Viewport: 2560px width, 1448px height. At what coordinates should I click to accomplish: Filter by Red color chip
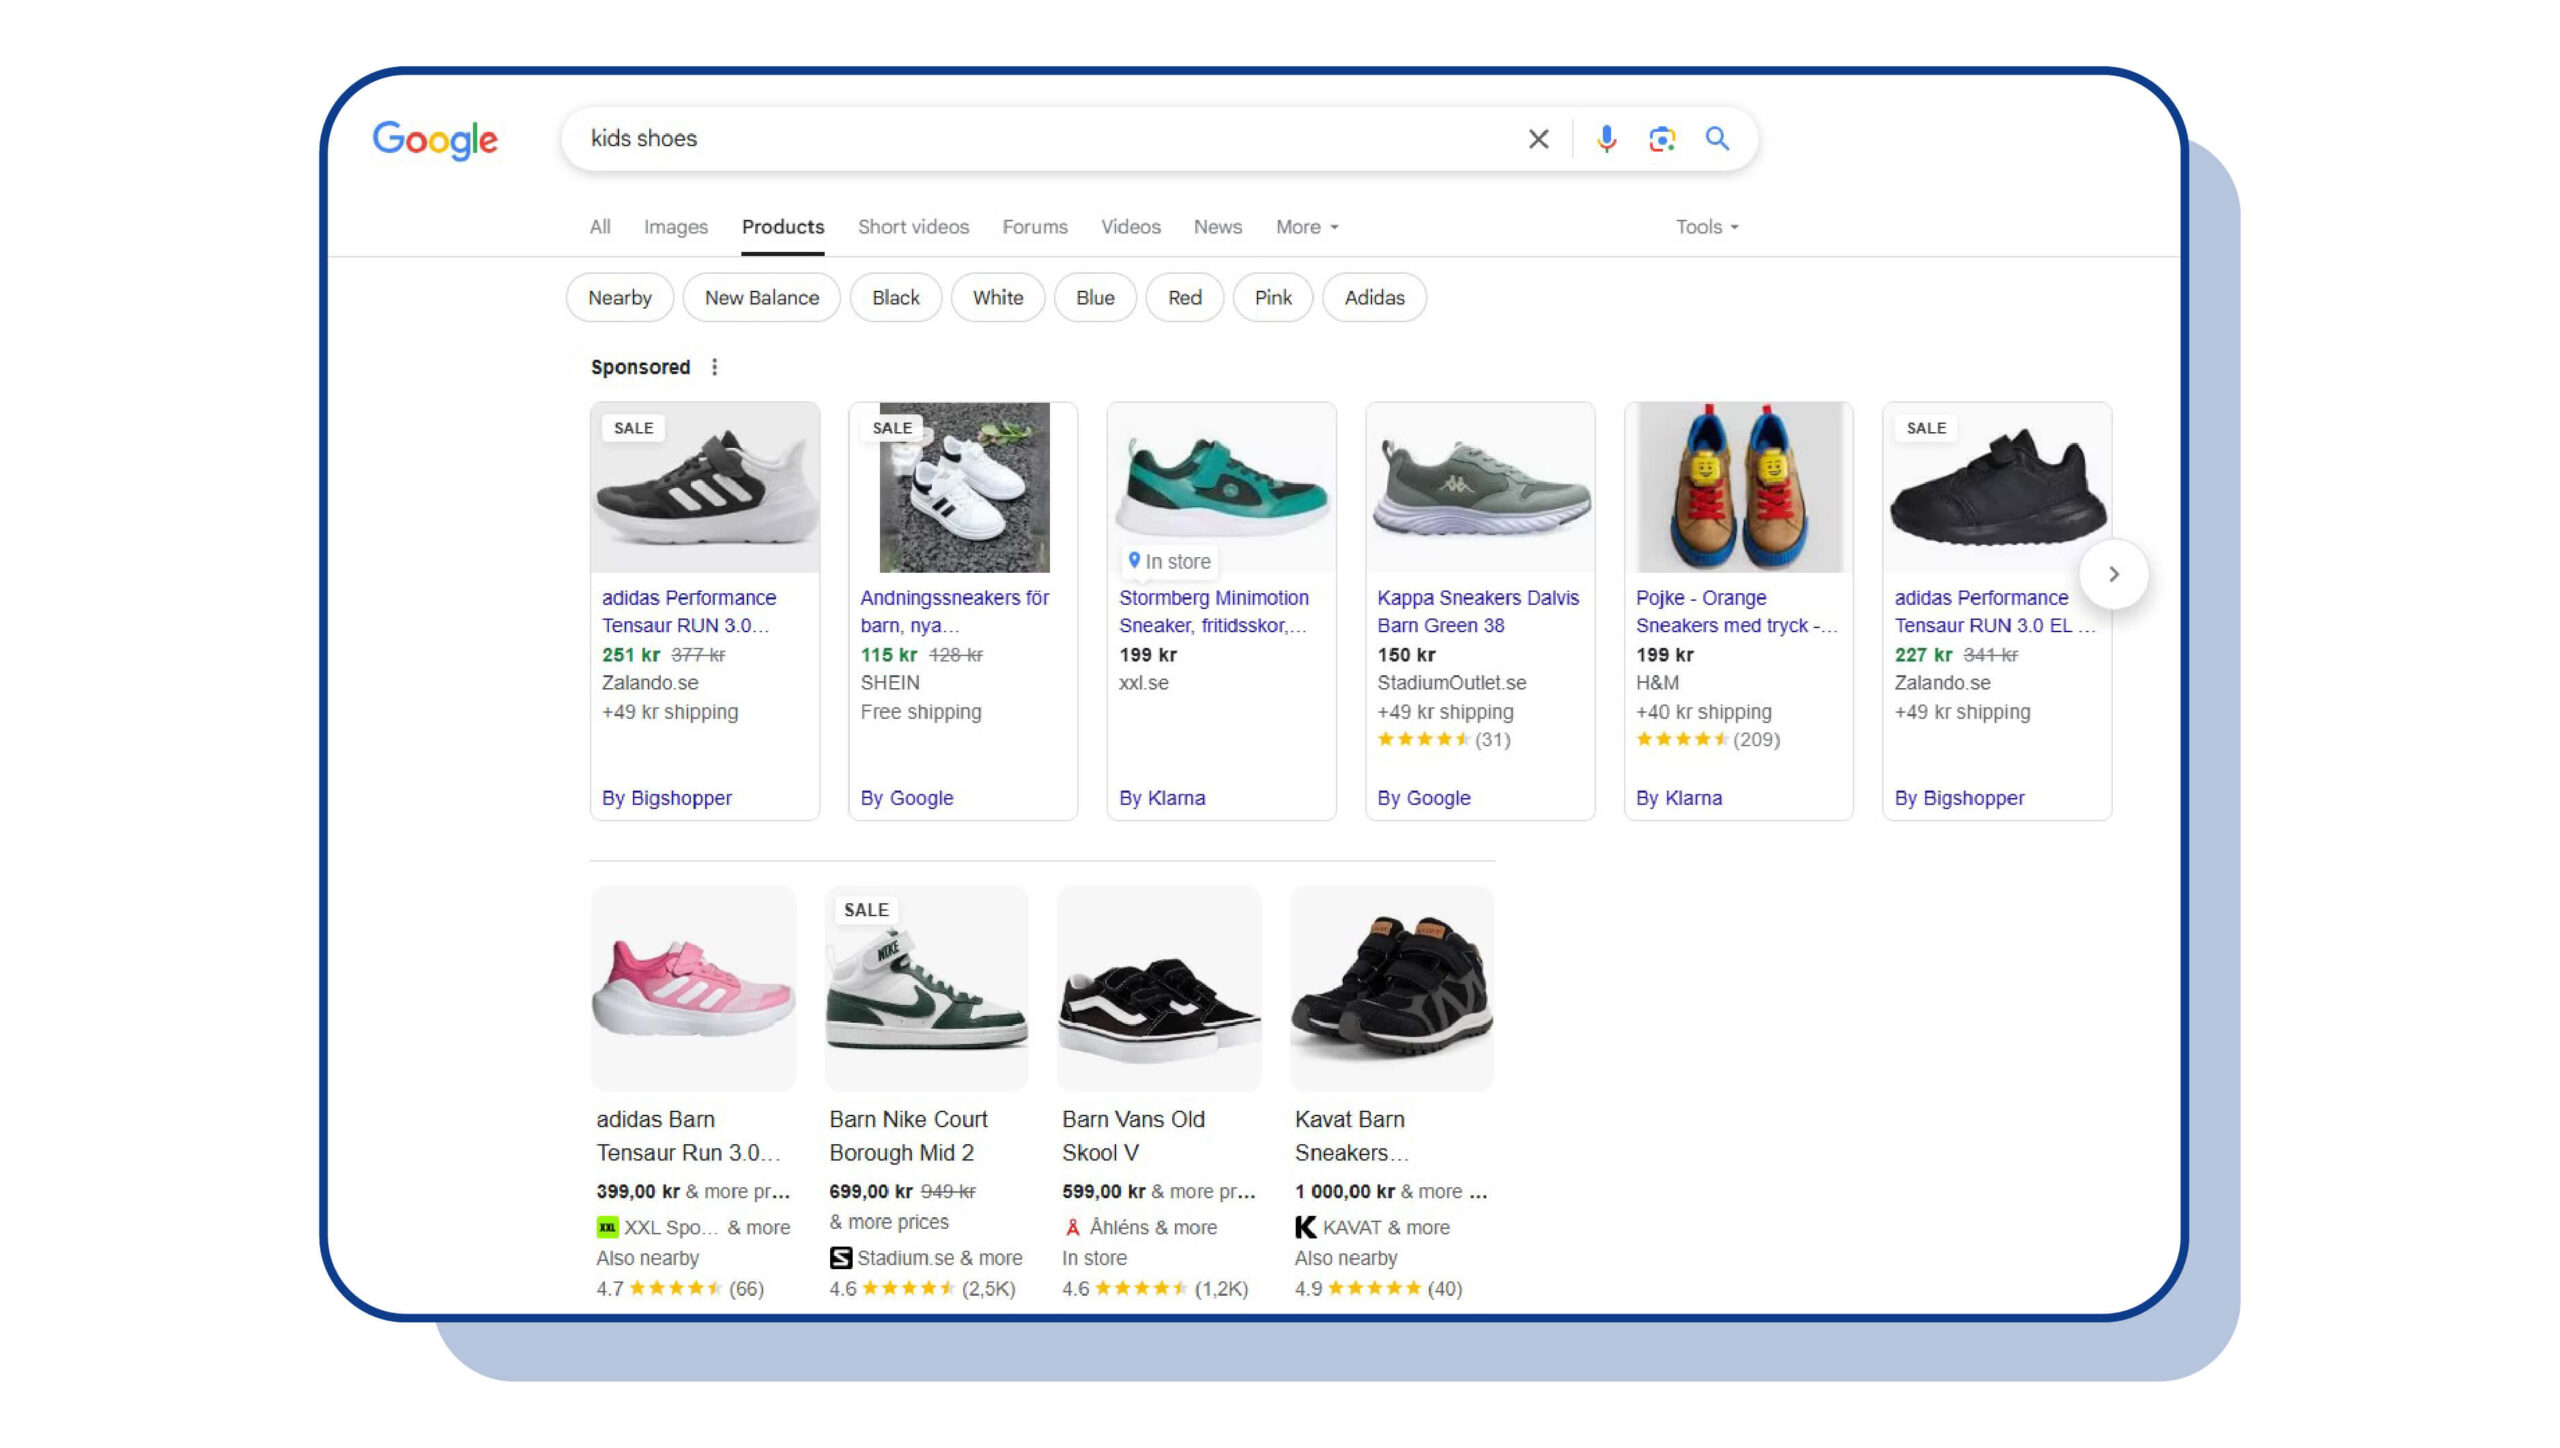(x=1185, y=297)
